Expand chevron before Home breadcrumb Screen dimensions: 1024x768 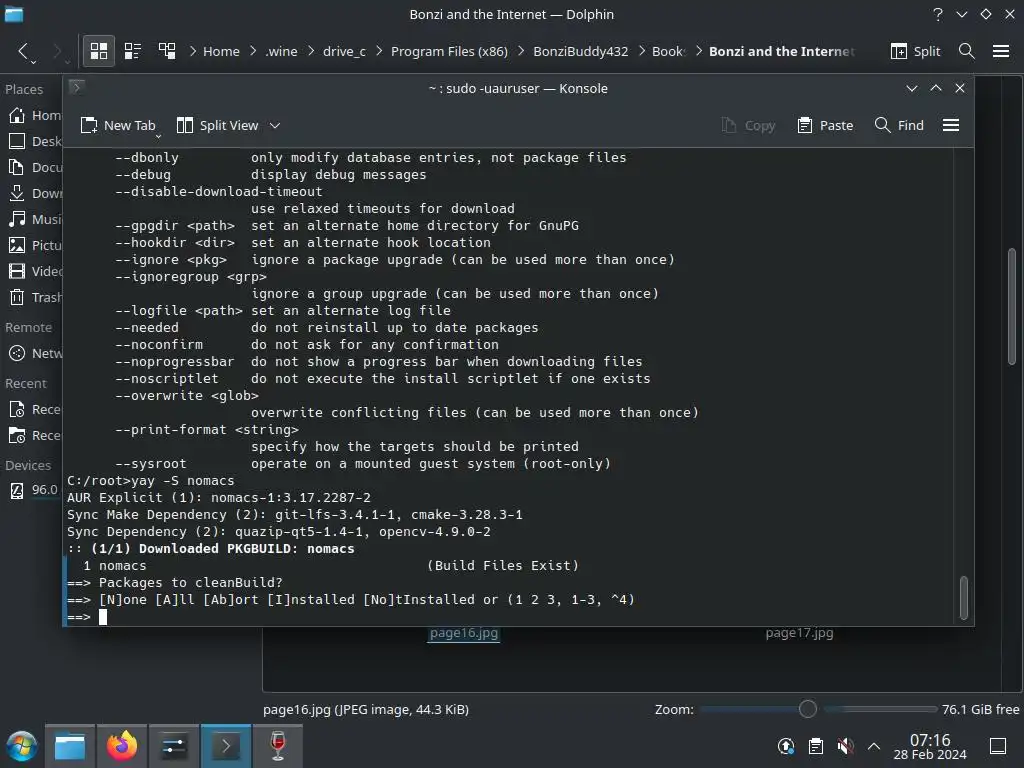tap(193, 51)
